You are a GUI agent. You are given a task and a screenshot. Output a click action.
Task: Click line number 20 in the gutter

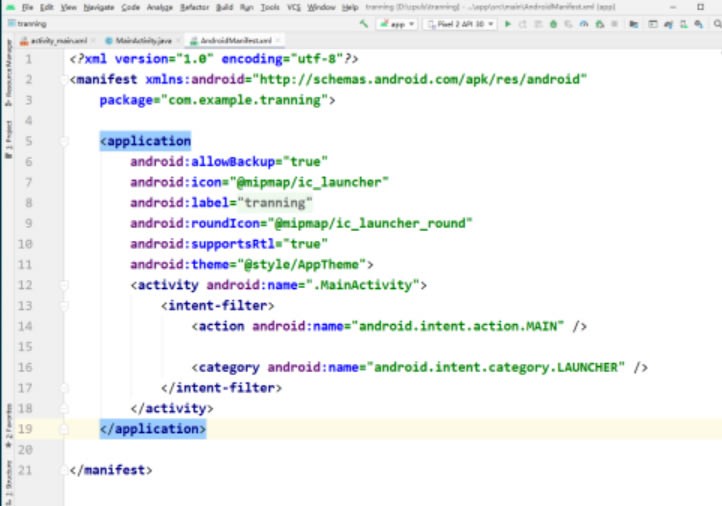(x=25, y=450)
